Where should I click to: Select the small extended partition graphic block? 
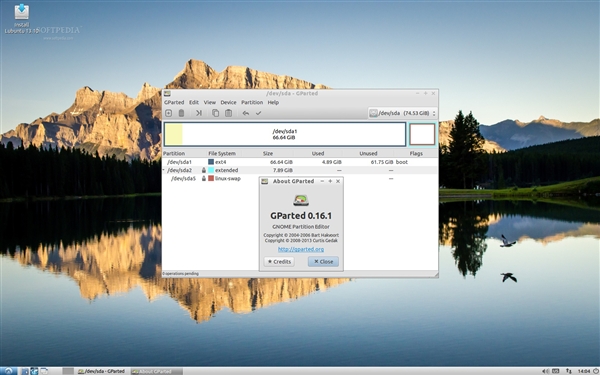[422, 134]
